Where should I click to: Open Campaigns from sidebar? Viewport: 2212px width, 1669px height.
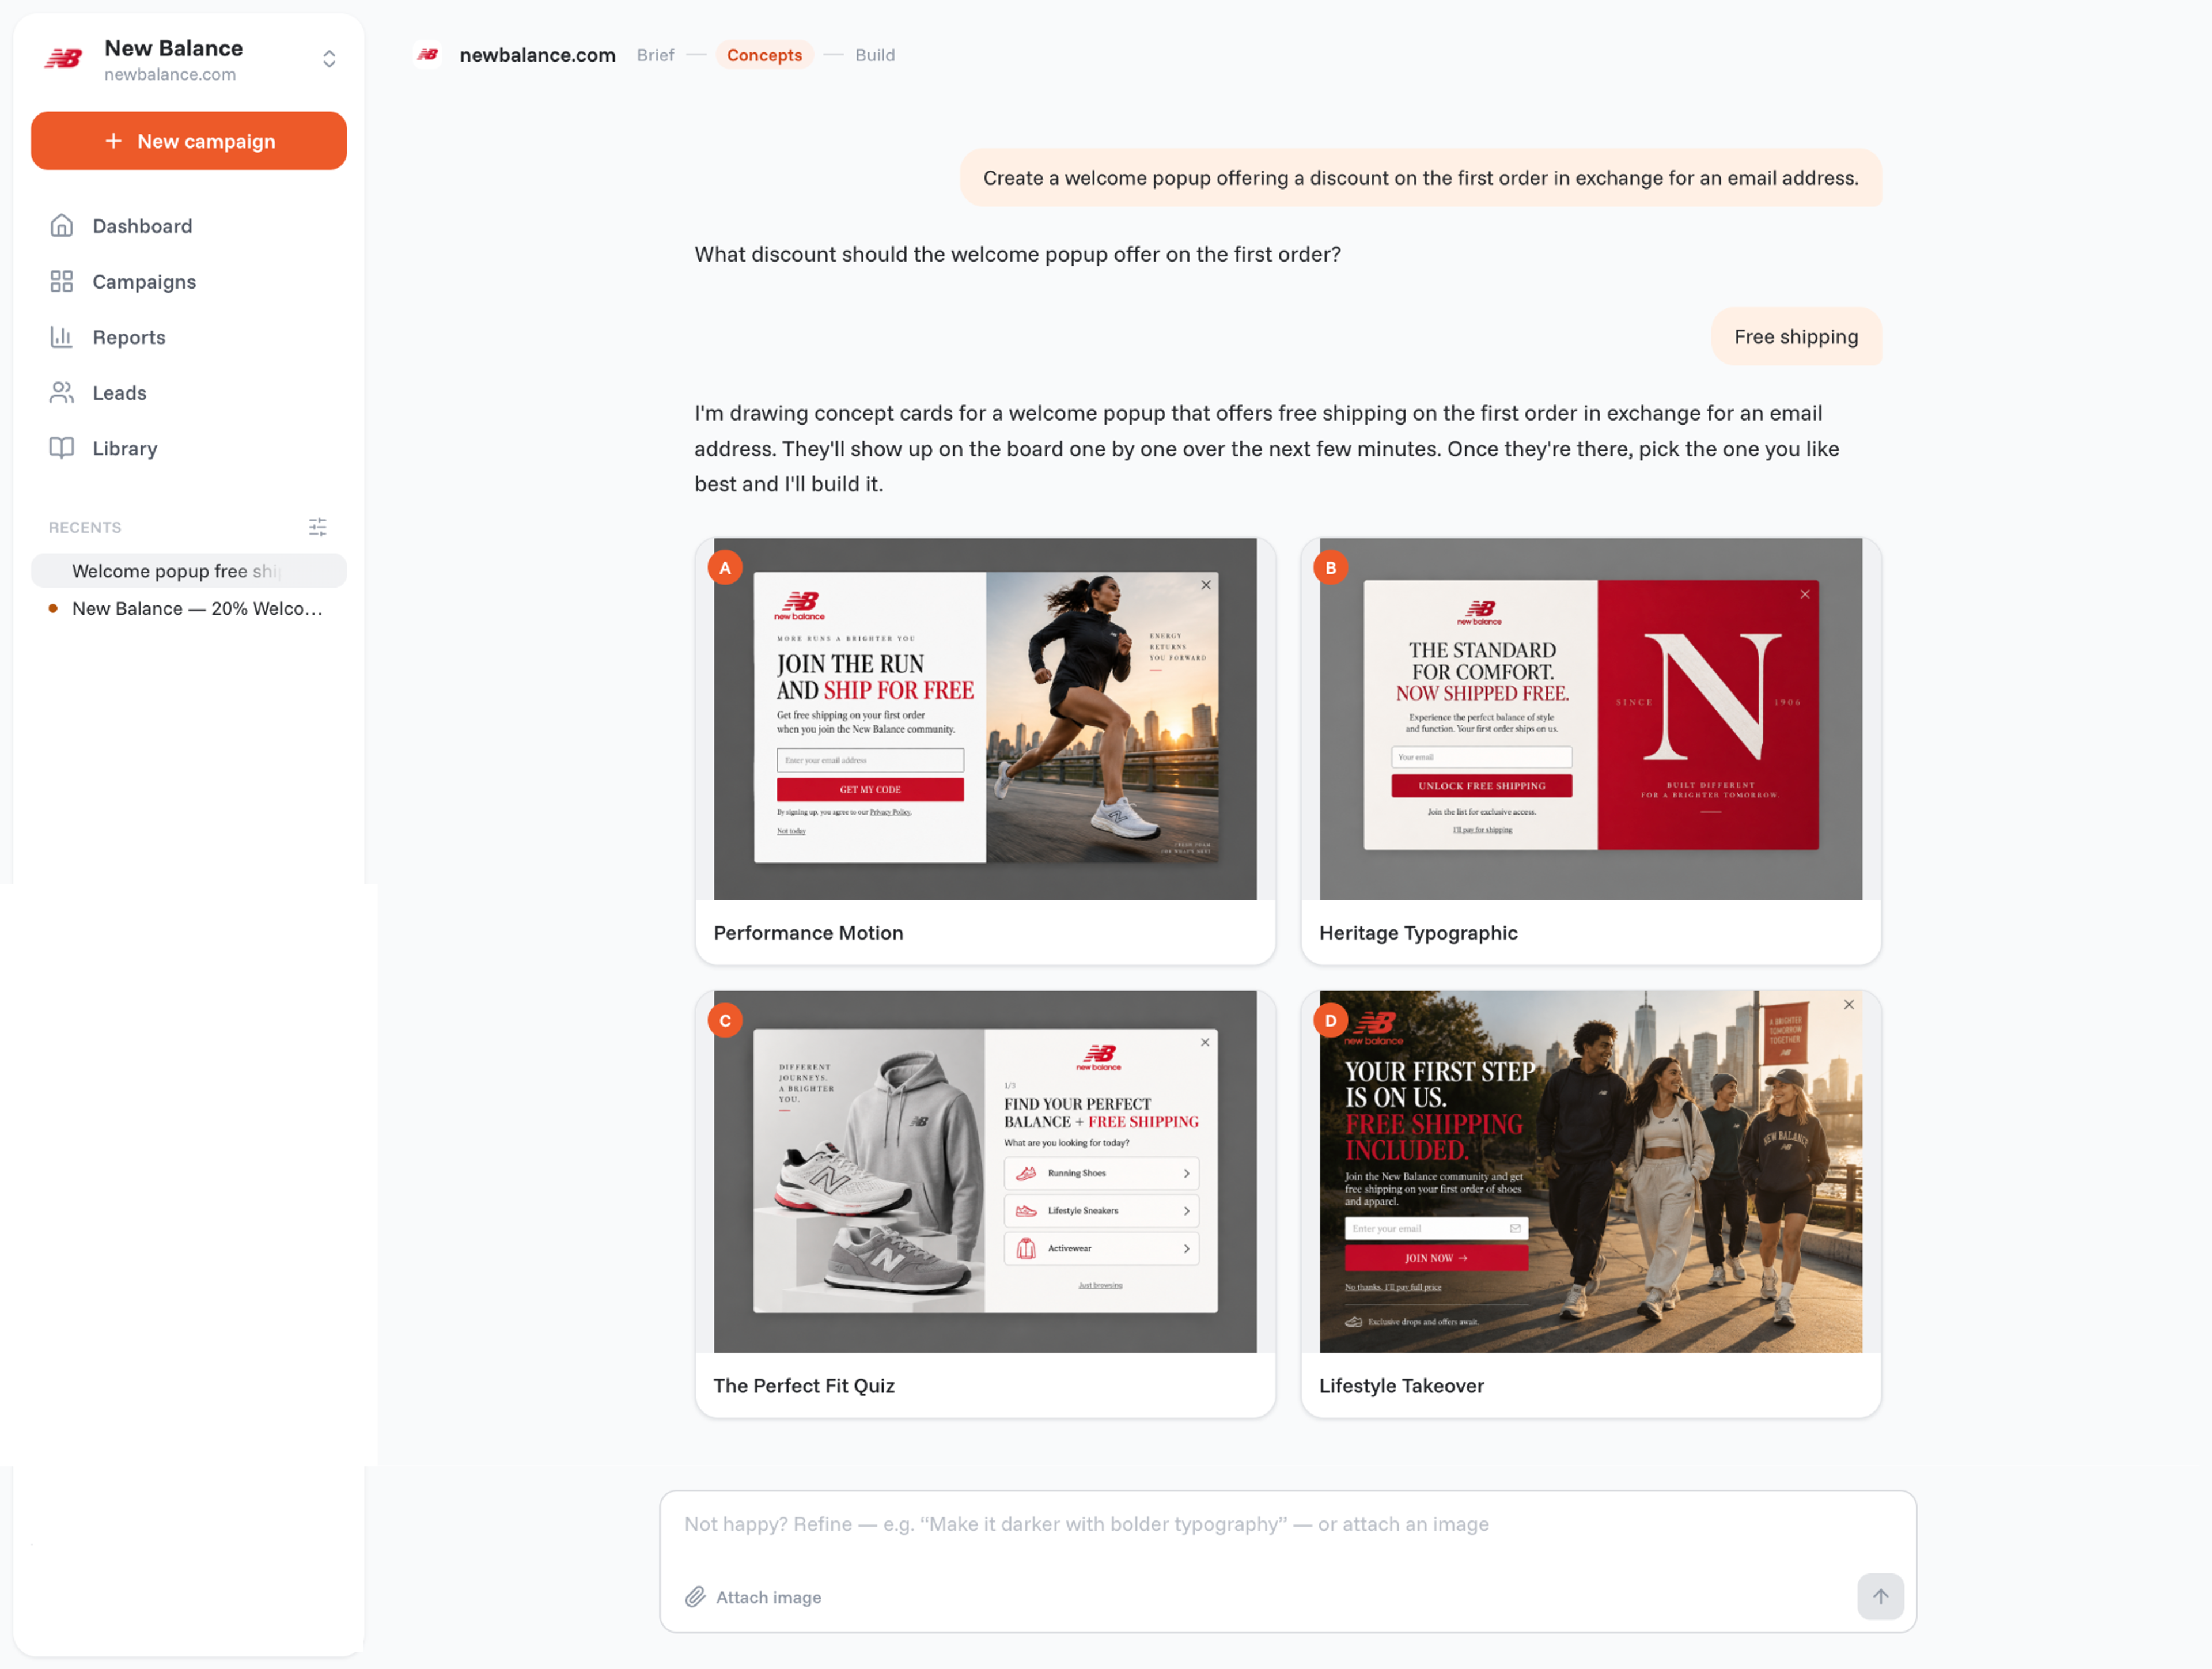tap(189, 282)
